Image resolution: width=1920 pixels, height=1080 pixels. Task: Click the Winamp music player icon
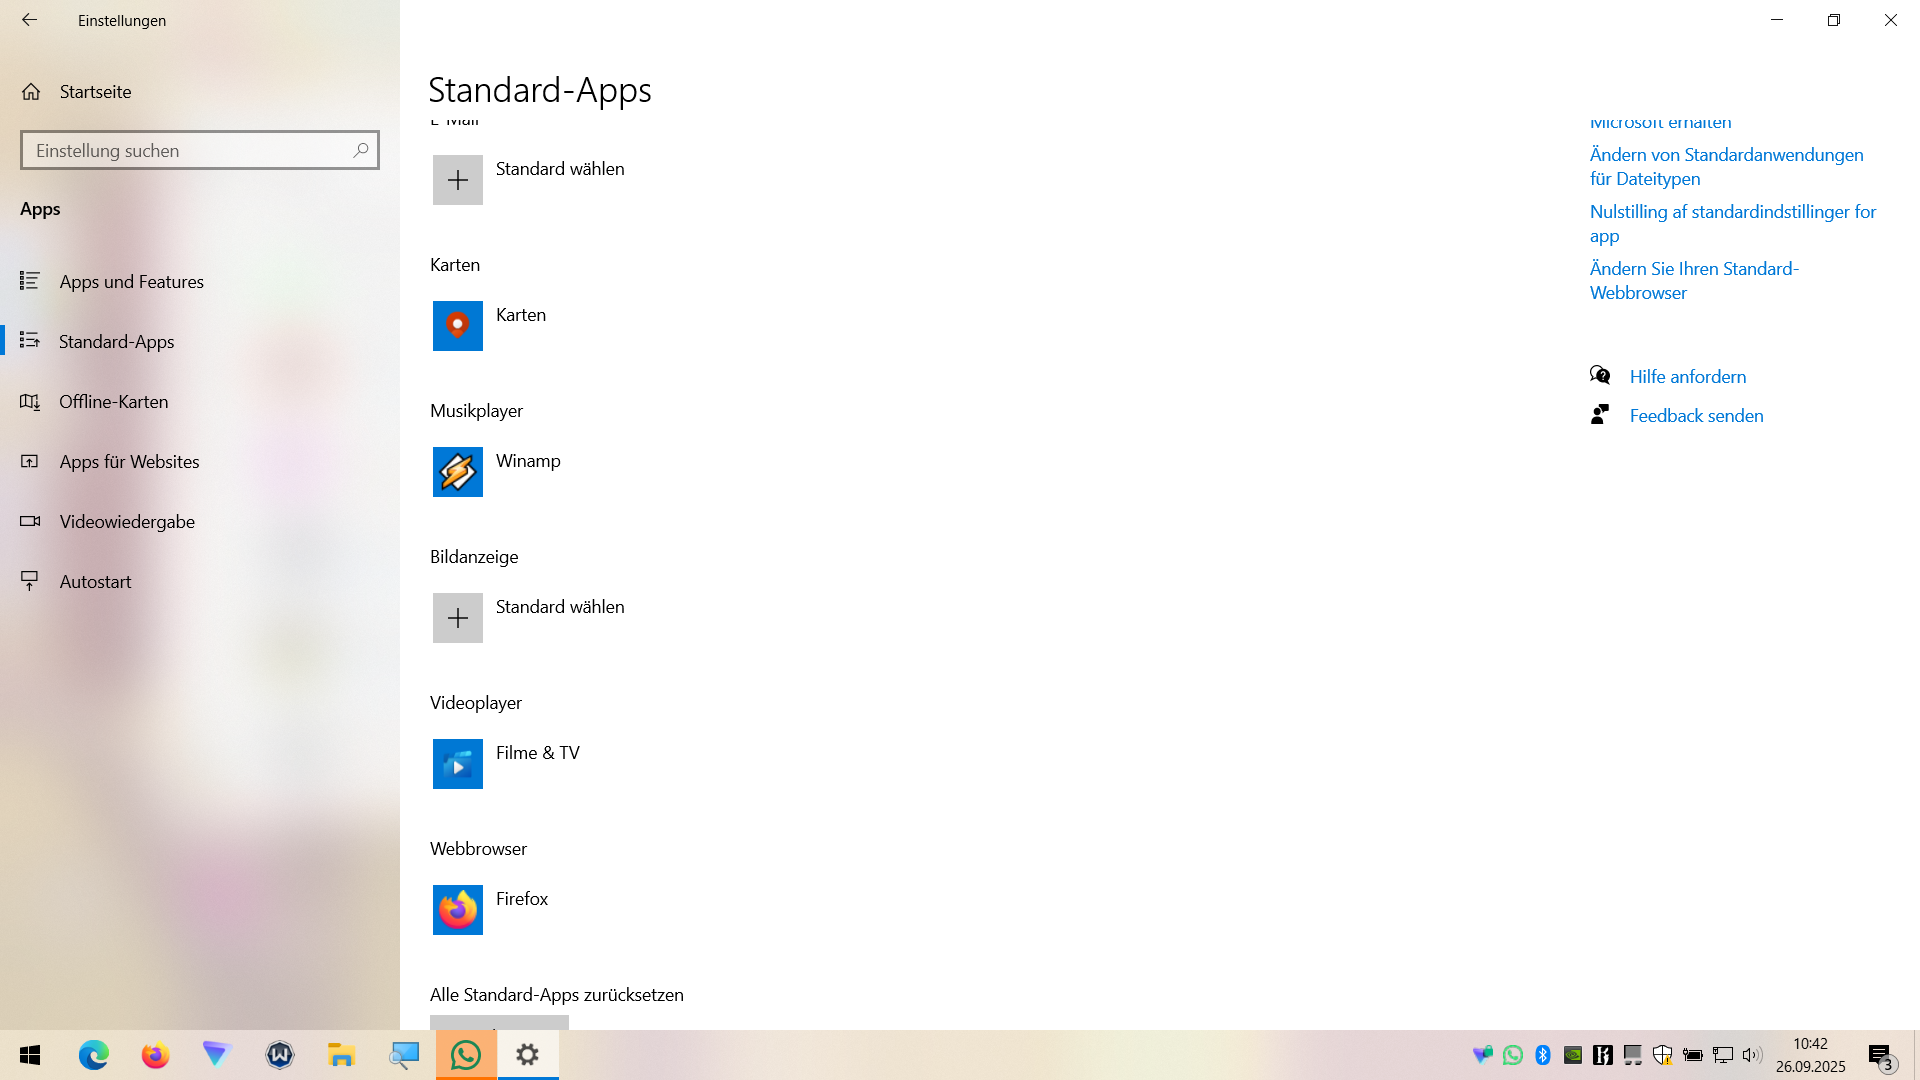[457, 472]
